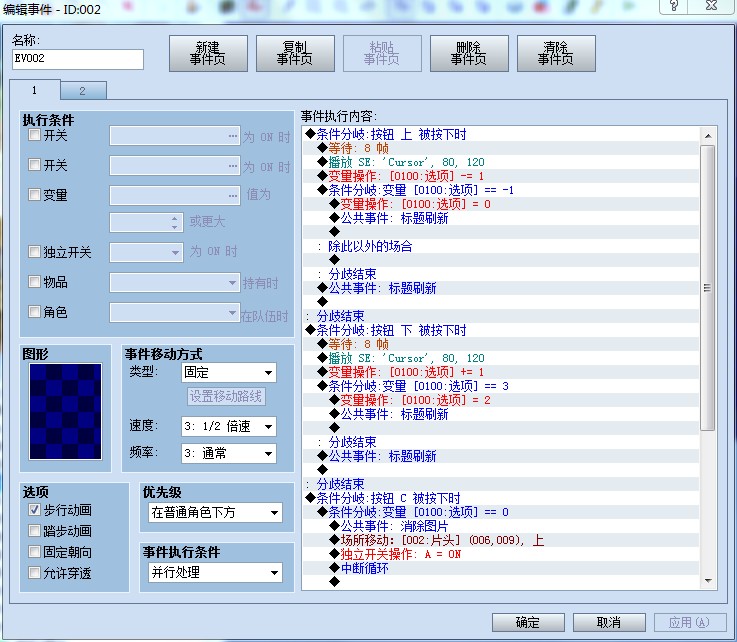This screenshot has height=642, width=737.
Task: Open the 类型 dropdown showing 固定
Action: pyautogui.click(x=228, y=373)
